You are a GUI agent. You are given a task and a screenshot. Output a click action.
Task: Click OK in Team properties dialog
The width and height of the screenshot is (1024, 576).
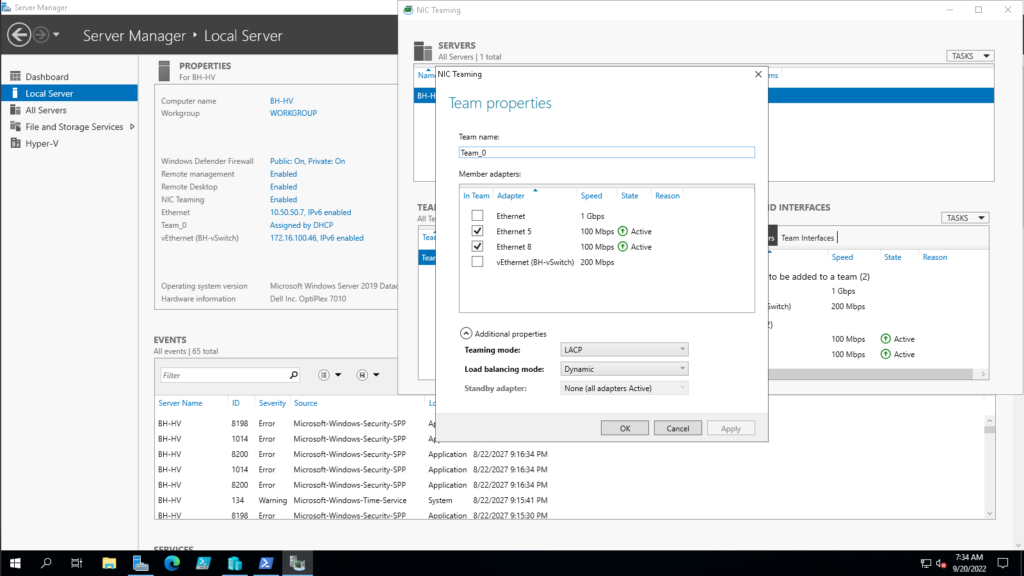(624, 428)
